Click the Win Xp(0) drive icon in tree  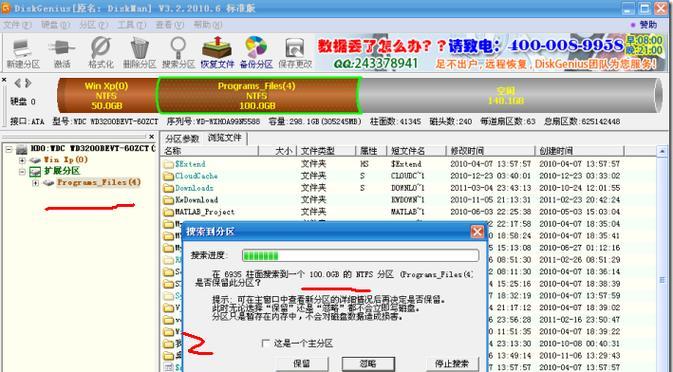coord(36,160)
